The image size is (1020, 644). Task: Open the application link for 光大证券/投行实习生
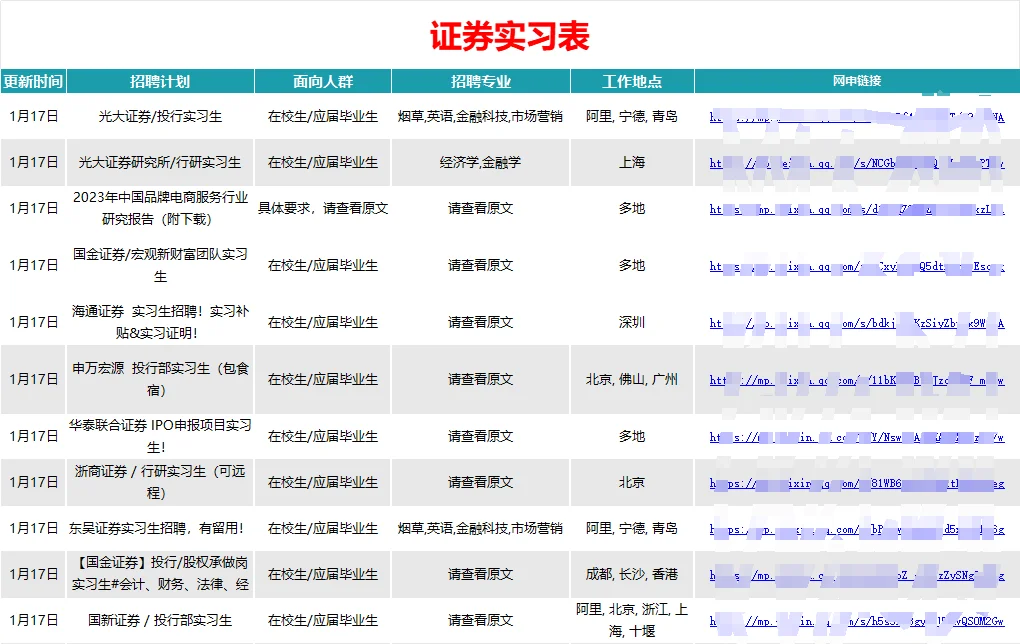click(x=857, y=117)
